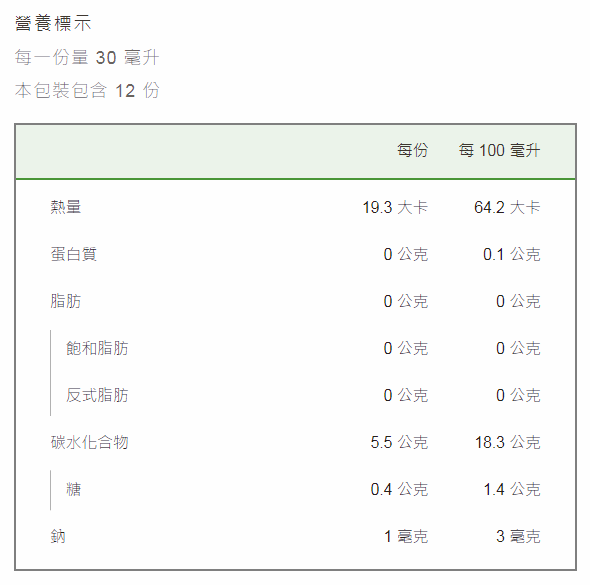Viewport: 590px width, 585px height.
Task: Select the 每一份量 30 毫升 text
Action: [x=87, y=58]
